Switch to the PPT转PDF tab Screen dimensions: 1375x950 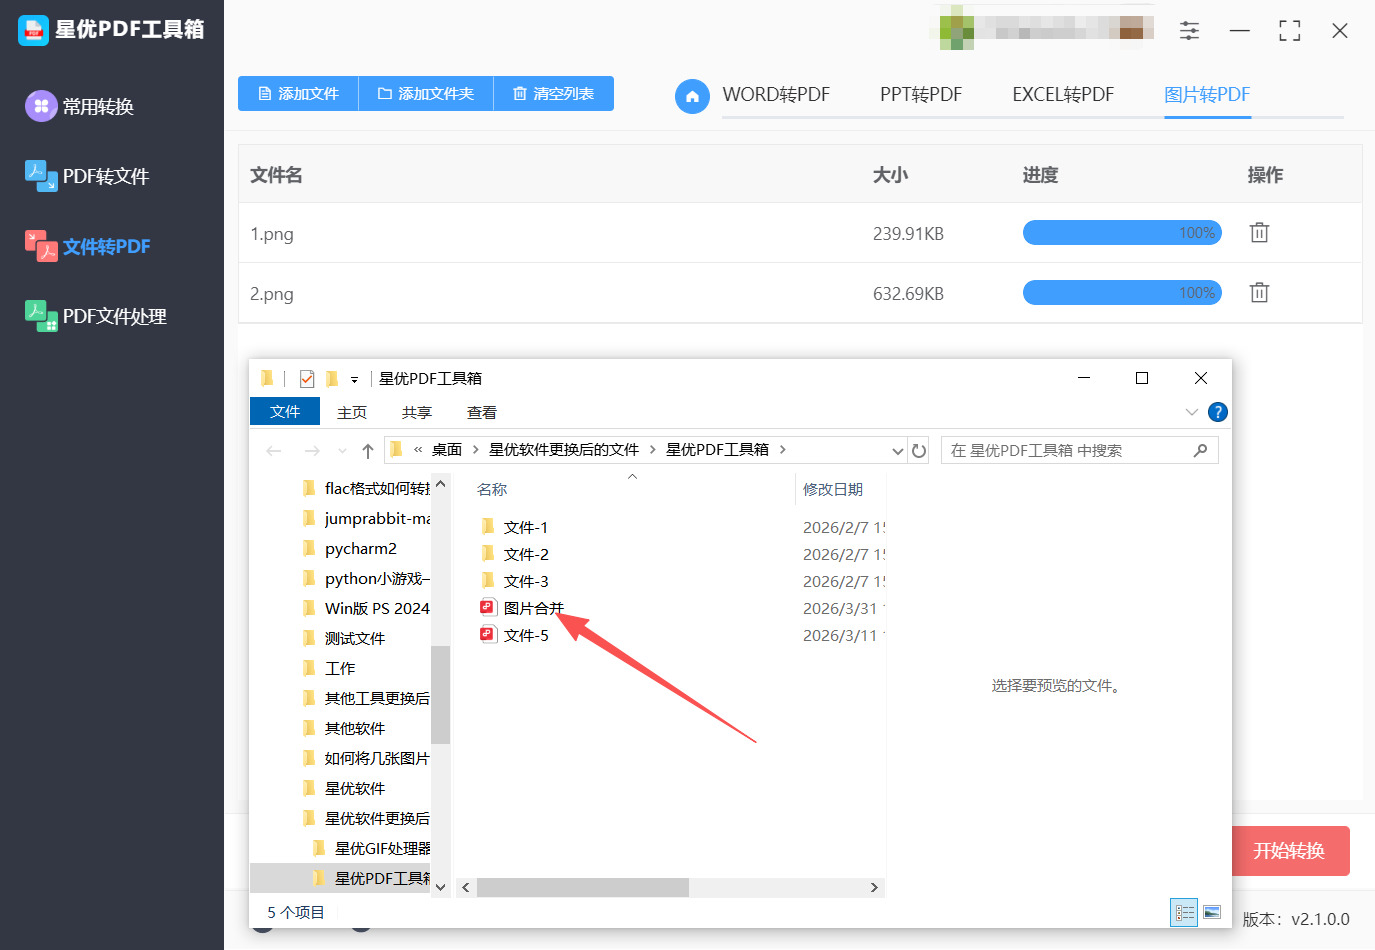click(921, 95)
